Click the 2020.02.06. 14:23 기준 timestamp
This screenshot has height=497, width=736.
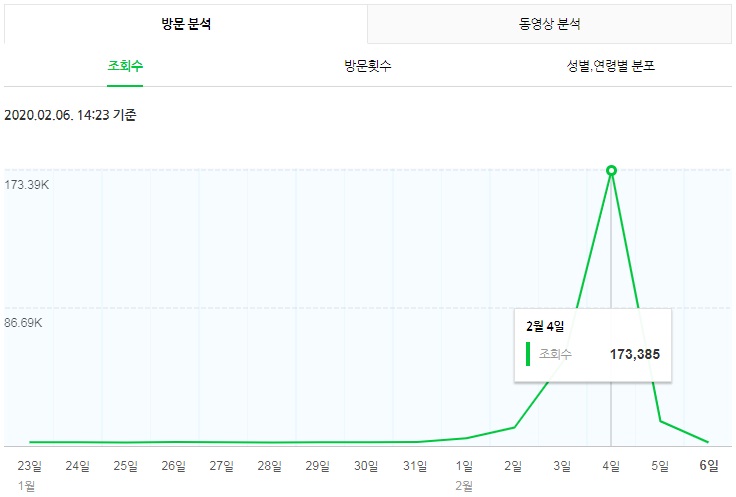pos(70,115)
